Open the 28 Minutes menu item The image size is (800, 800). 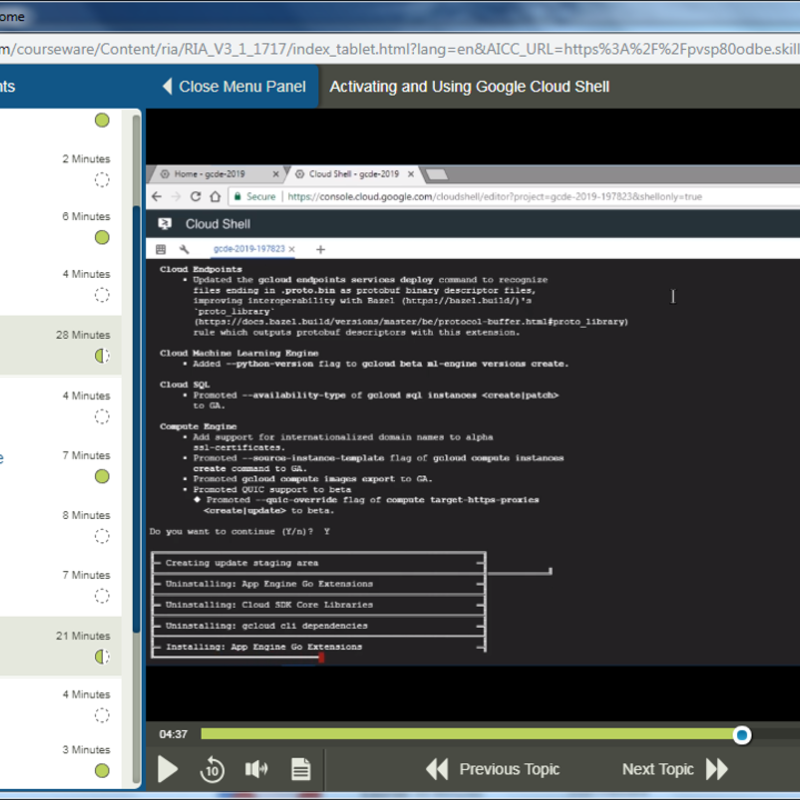click(x=61, y=346)
